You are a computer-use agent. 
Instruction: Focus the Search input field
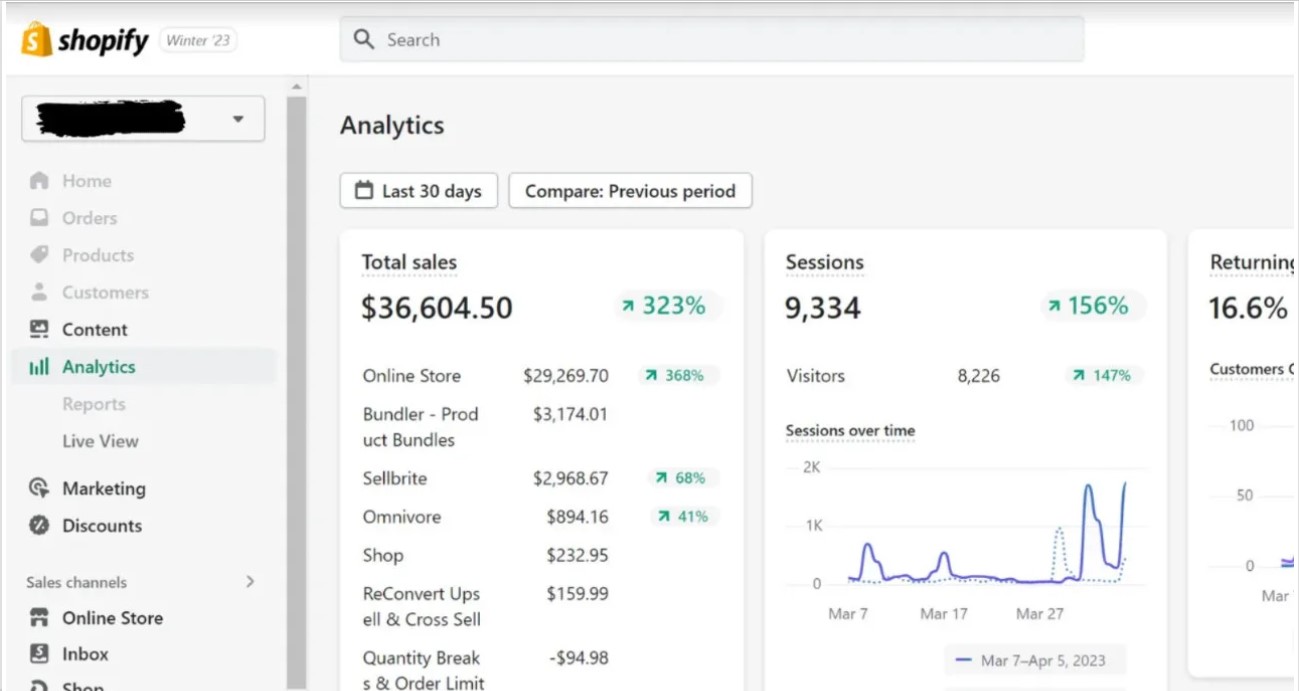pyautogui.click(x=712, y=40)
